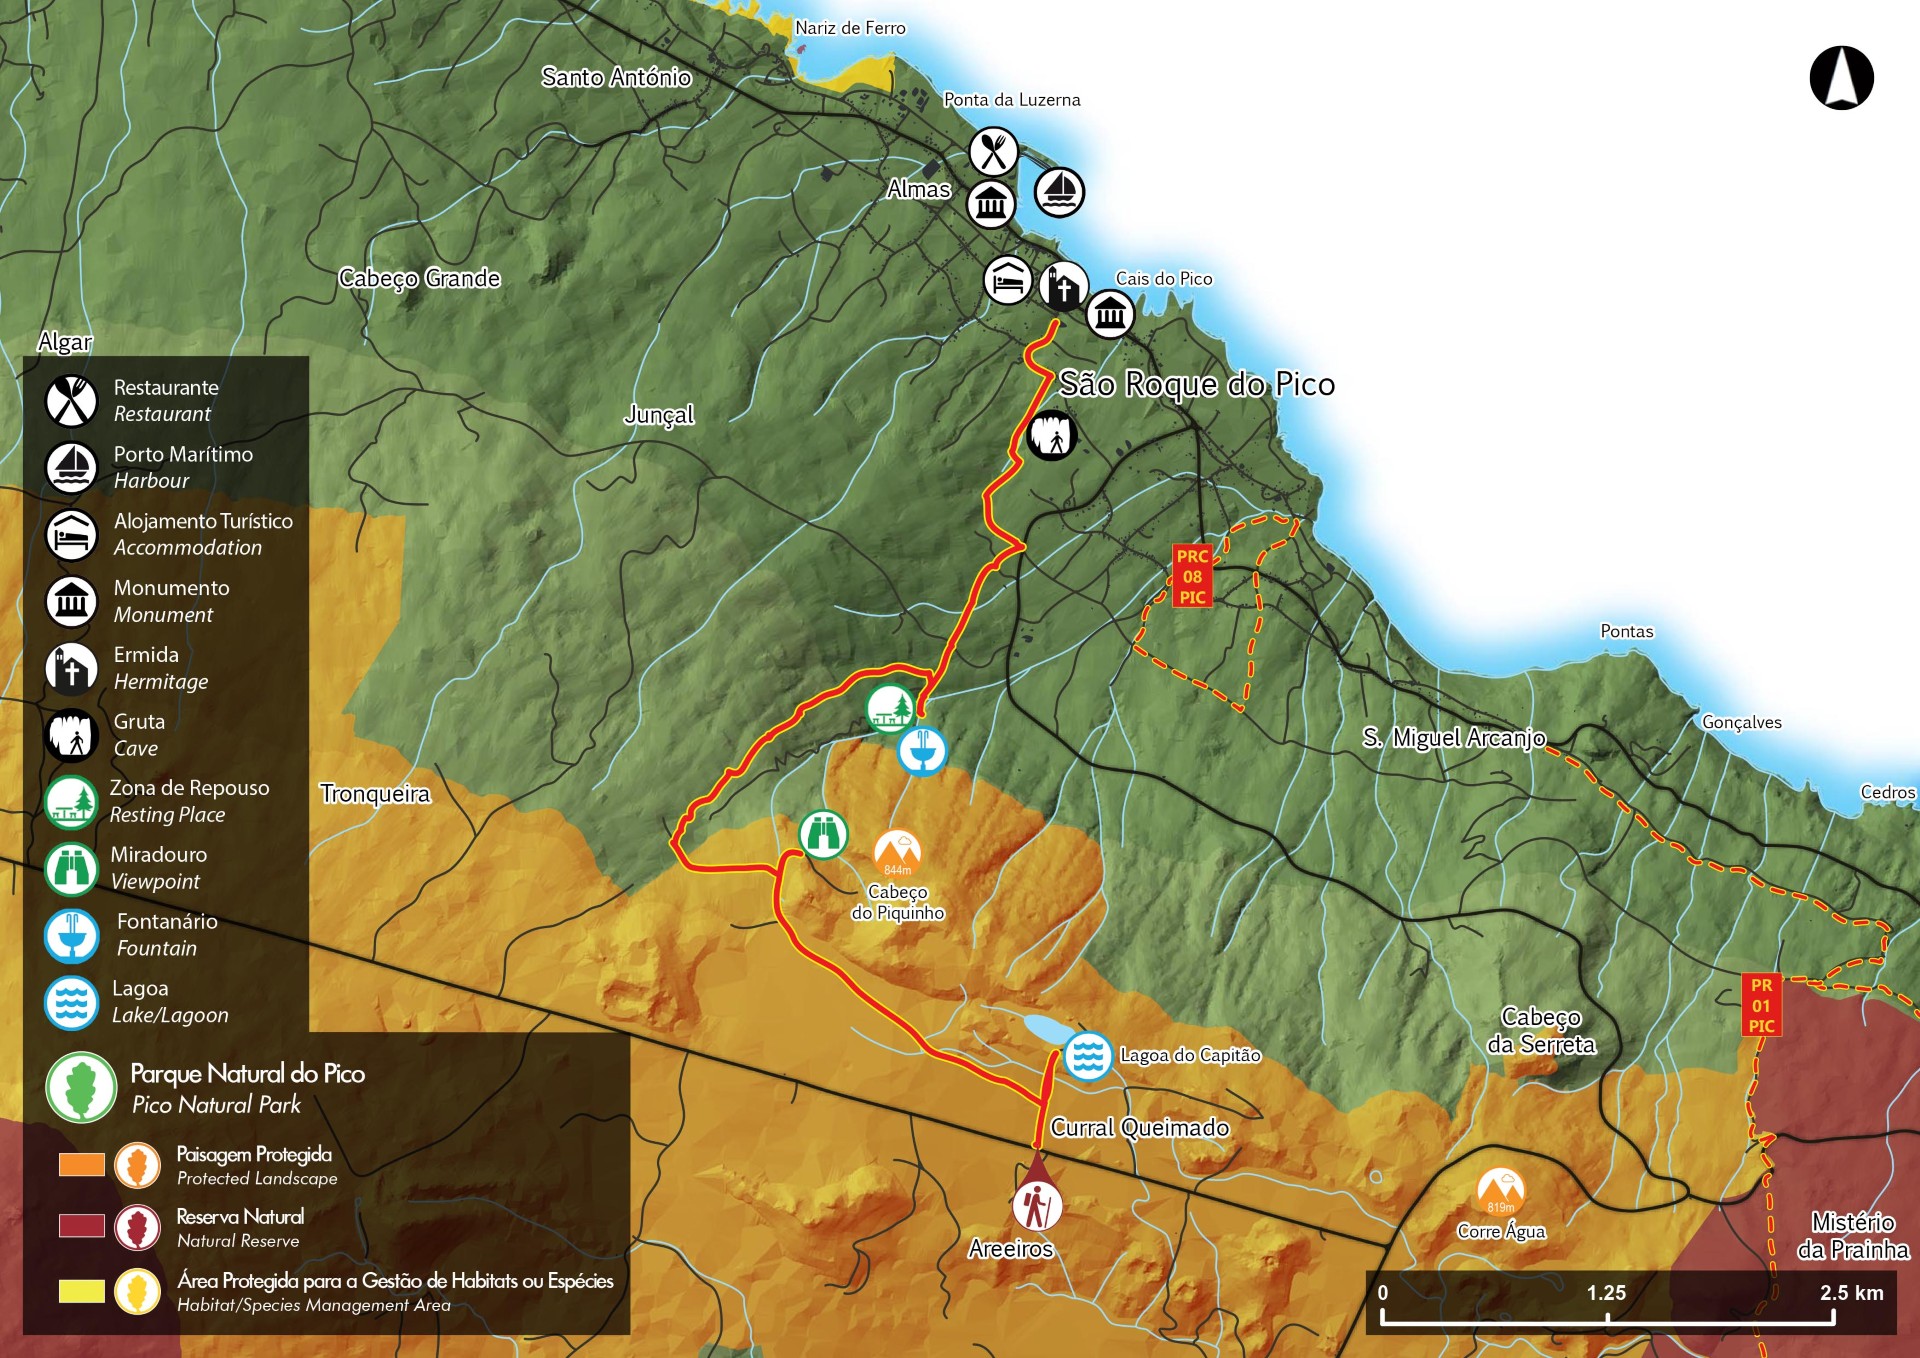Click the harbour sailboat icon on the coast
Image resolution: width=1920 pixels, height=1358 pixels.
(x=1058, y=191)
